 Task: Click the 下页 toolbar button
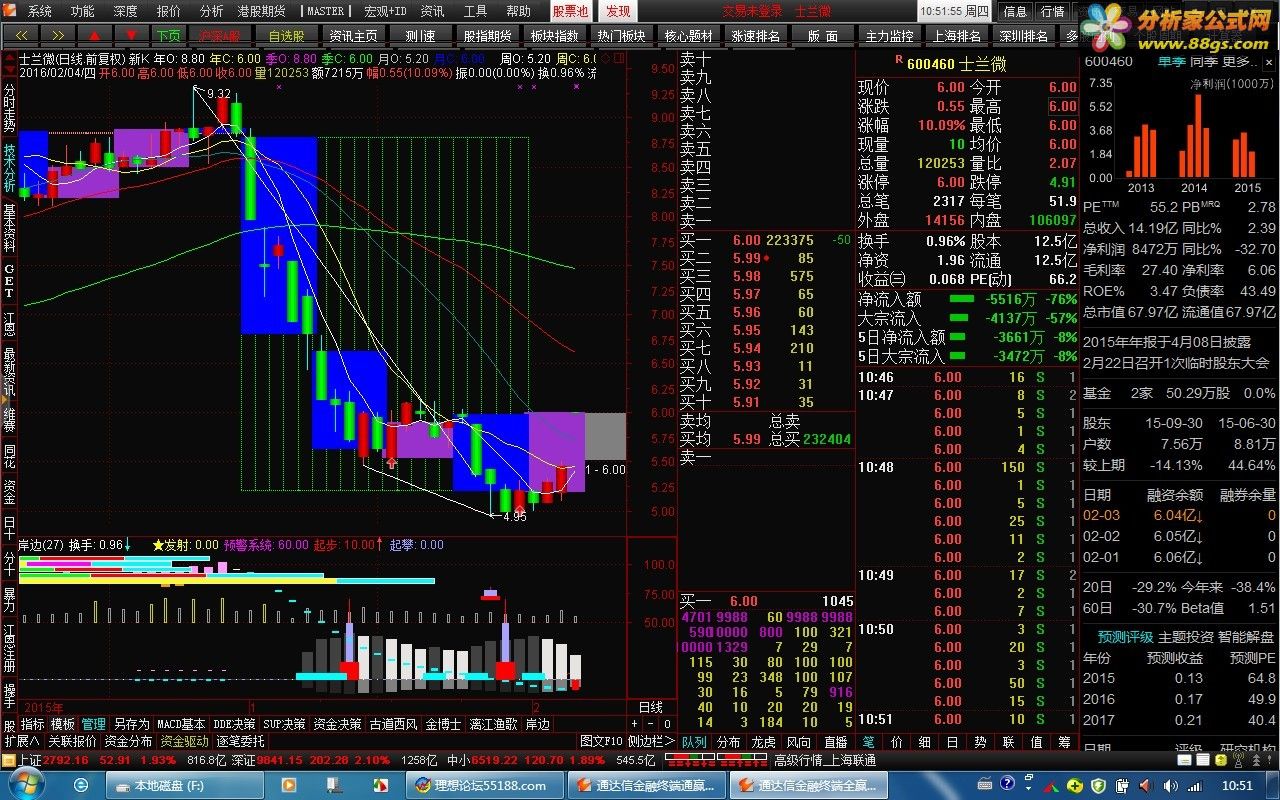[x=168, y=35]
